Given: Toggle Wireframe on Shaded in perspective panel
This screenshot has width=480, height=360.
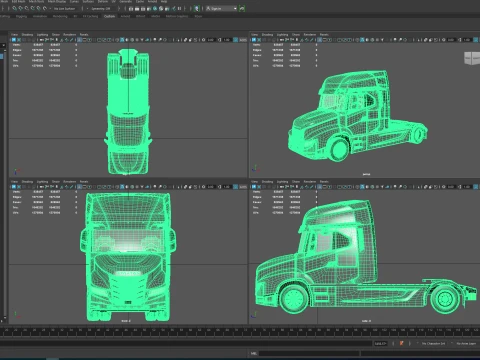Looking at the screenshot, I should pyautogui.click(x=372, y=40).
